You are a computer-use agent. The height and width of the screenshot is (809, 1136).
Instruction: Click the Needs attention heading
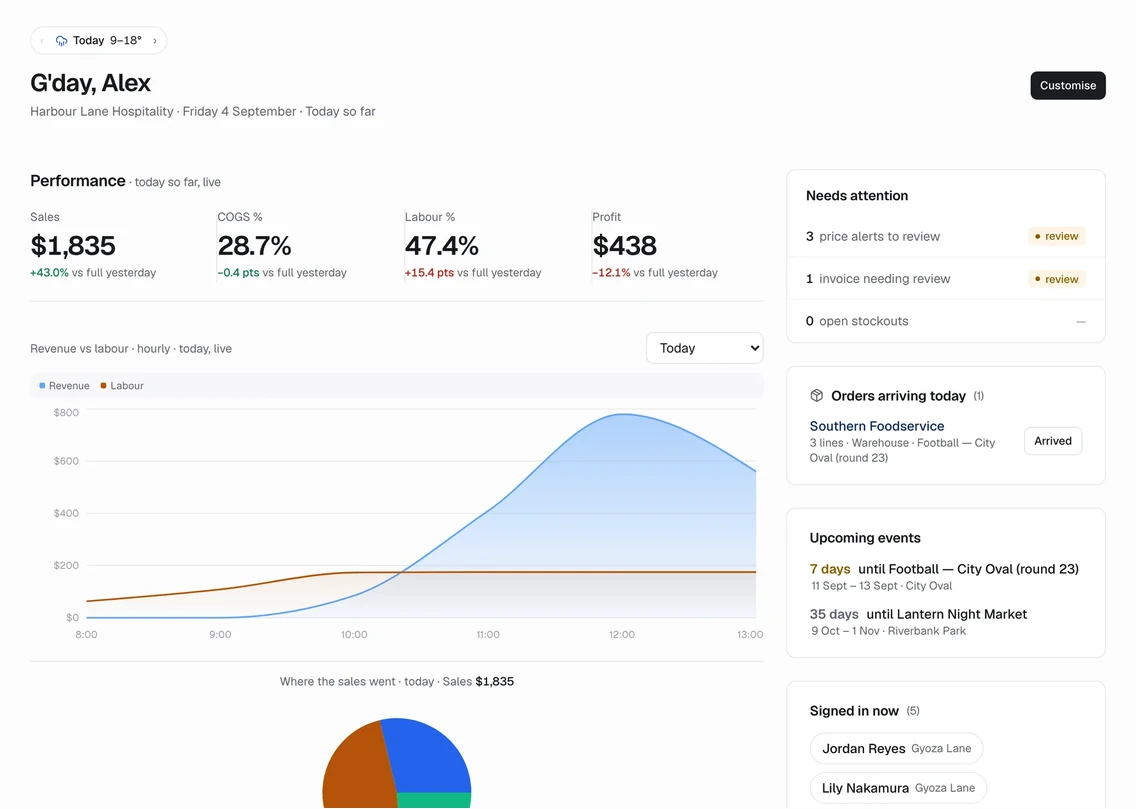coord(856,196)
